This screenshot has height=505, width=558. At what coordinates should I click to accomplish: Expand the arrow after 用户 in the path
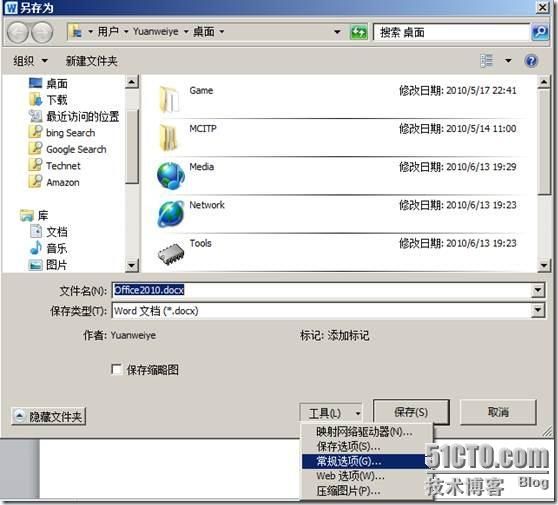coord(126,32)
